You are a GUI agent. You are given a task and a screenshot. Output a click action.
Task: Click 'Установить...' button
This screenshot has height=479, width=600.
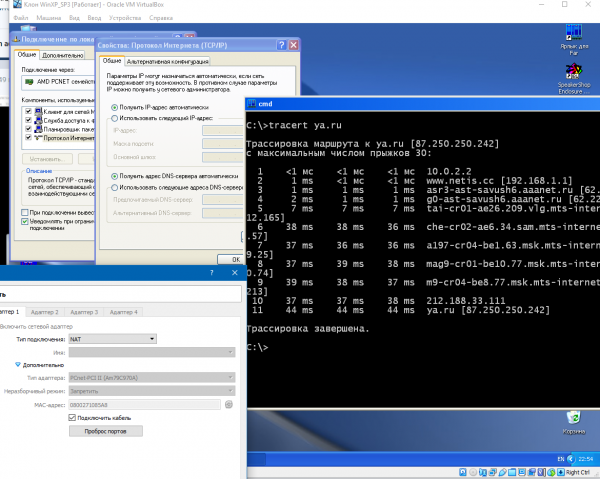(x=45, y=159)
